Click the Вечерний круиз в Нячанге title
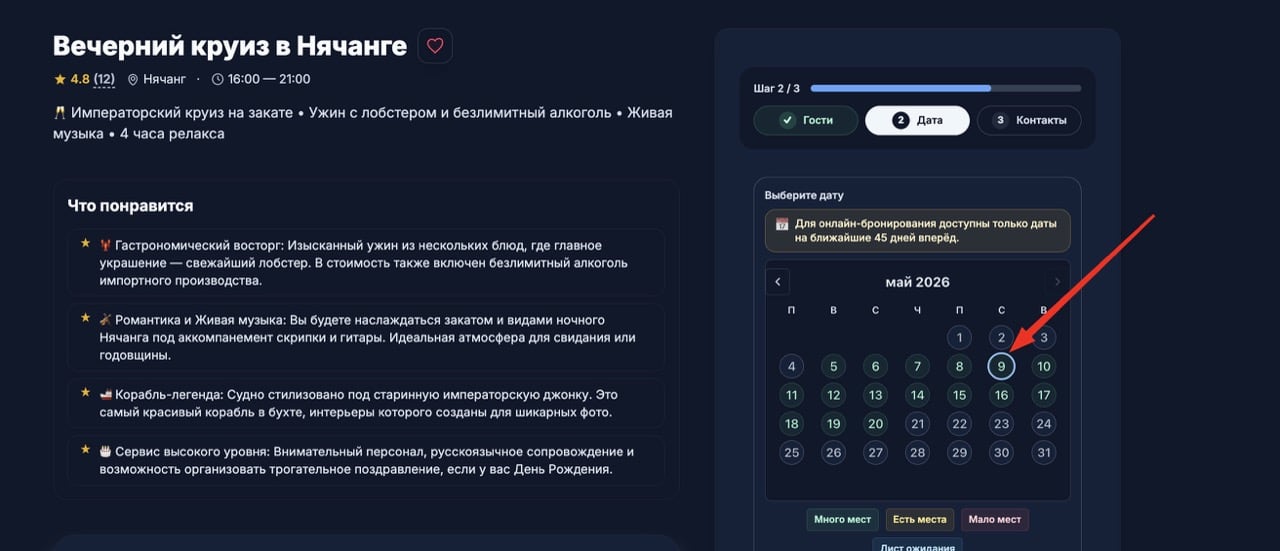The height and width of the screenshot is (551, 1280). [x=229, y=46]
